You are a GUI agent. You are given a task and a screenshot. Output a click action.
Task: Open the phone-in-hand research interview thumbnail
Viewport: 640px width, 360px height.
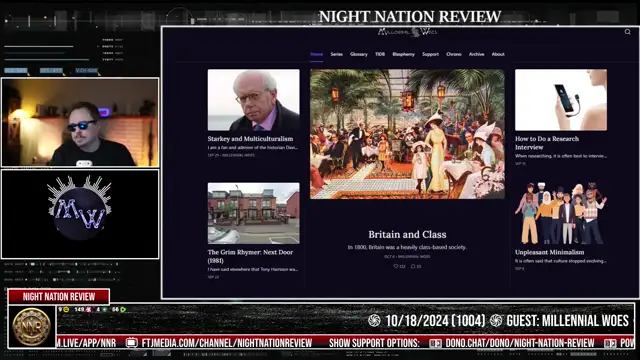coord(561,100)
